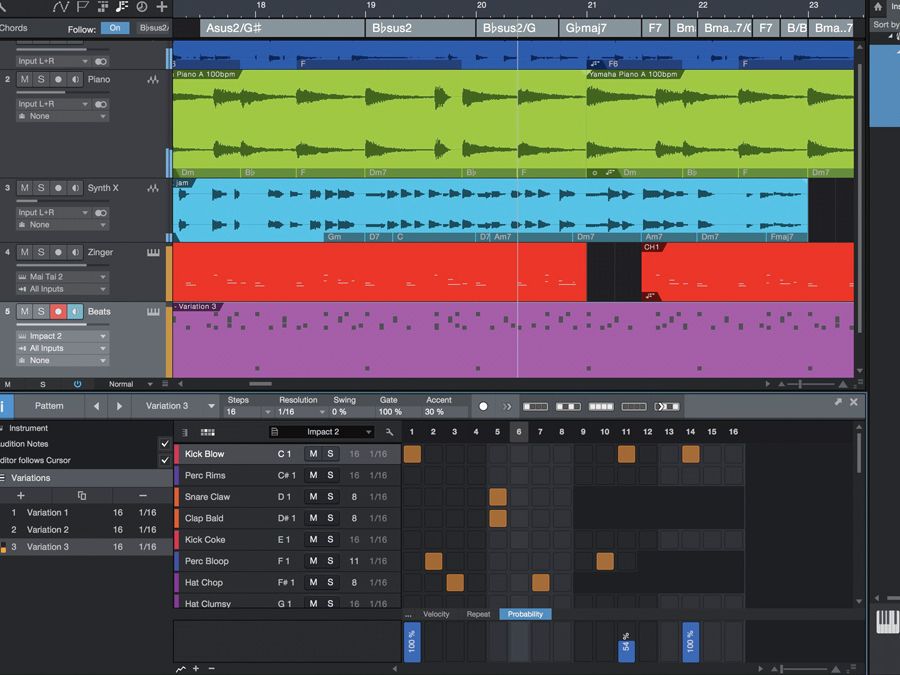The image size is (900, 675).
Task: Open the Synth X track waveform icon
Action: click(x=153, y=188)
